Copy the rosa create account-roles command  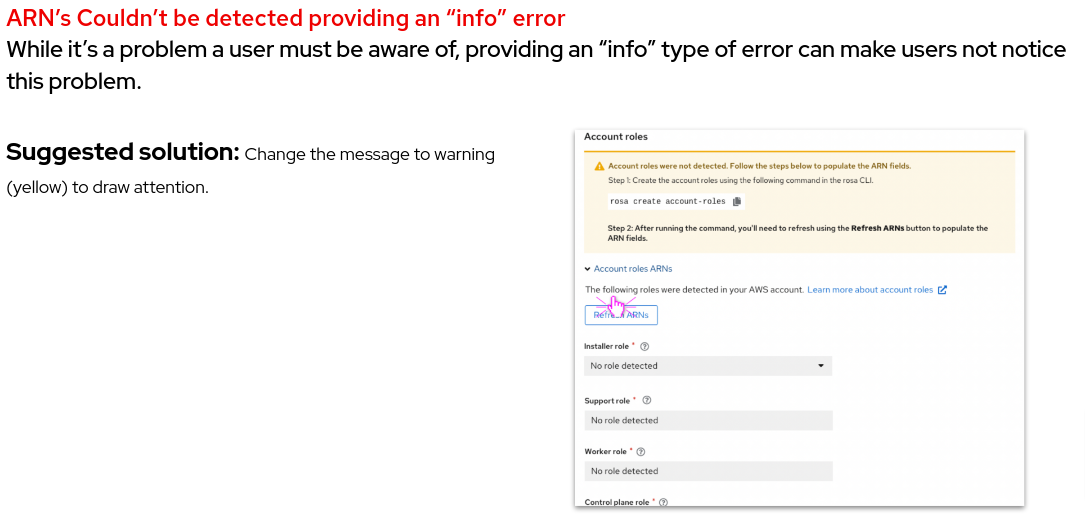tap(737, 201)
